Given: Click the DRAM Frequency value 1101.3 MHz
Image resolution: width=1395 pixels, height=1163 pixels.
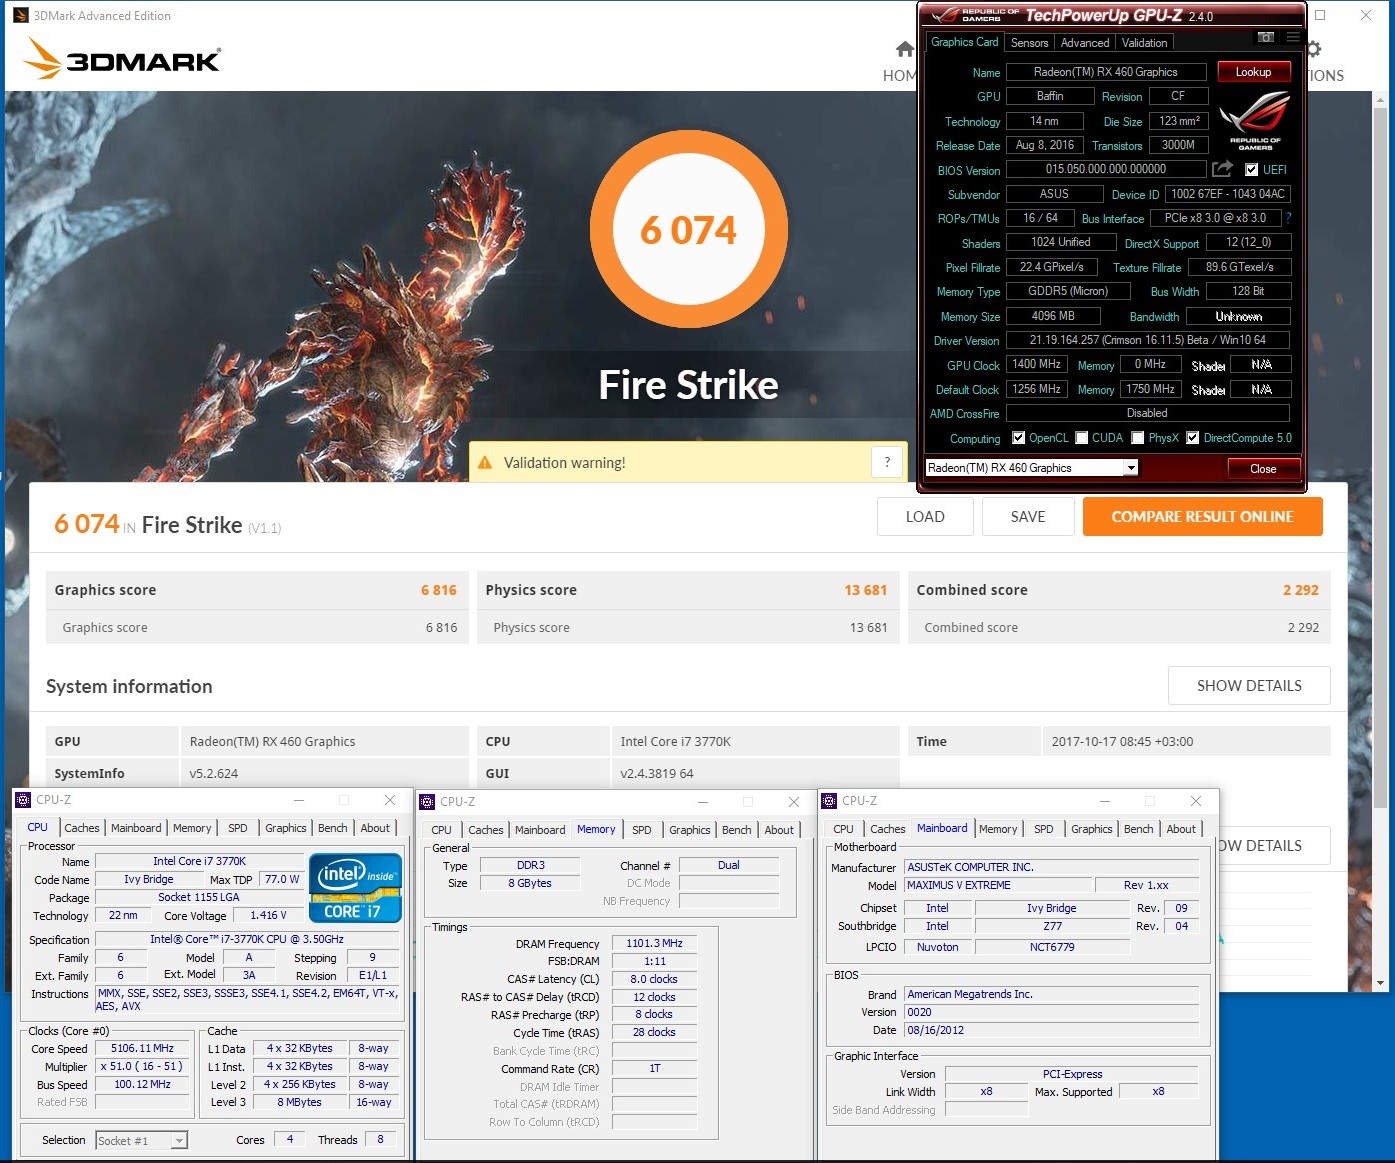Looking at the screenshot, I should coord(654,943).
